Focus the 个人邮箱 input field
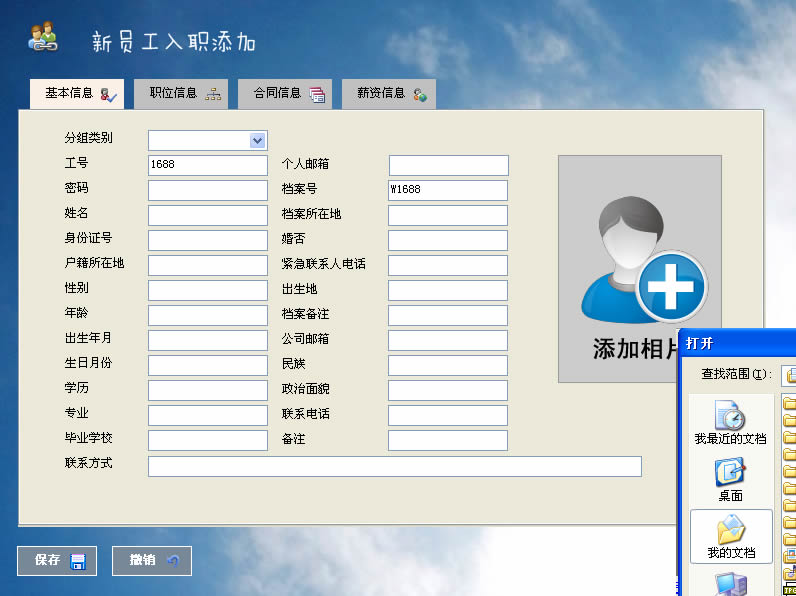The image size is (796, 596). [449, 165]
